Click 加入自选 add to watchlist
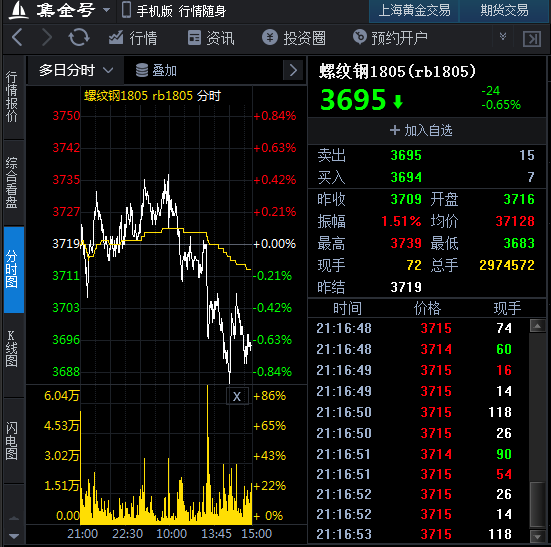 tap(421, 130)
